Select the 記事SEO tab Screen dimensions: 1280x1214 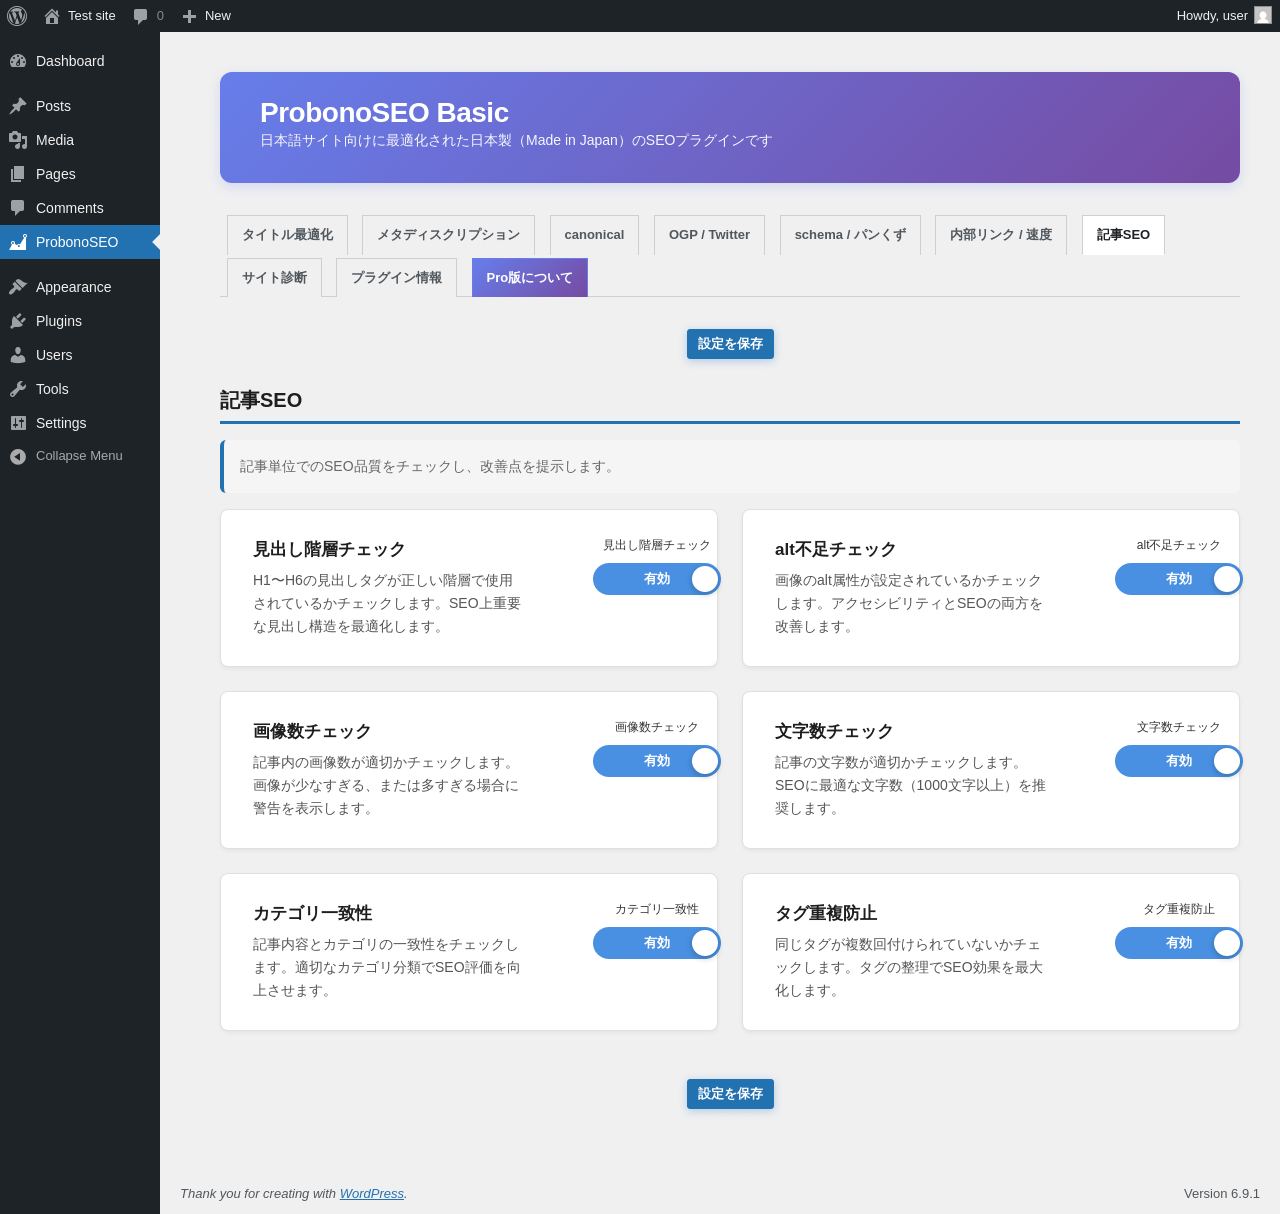[x=1123, y=235]
